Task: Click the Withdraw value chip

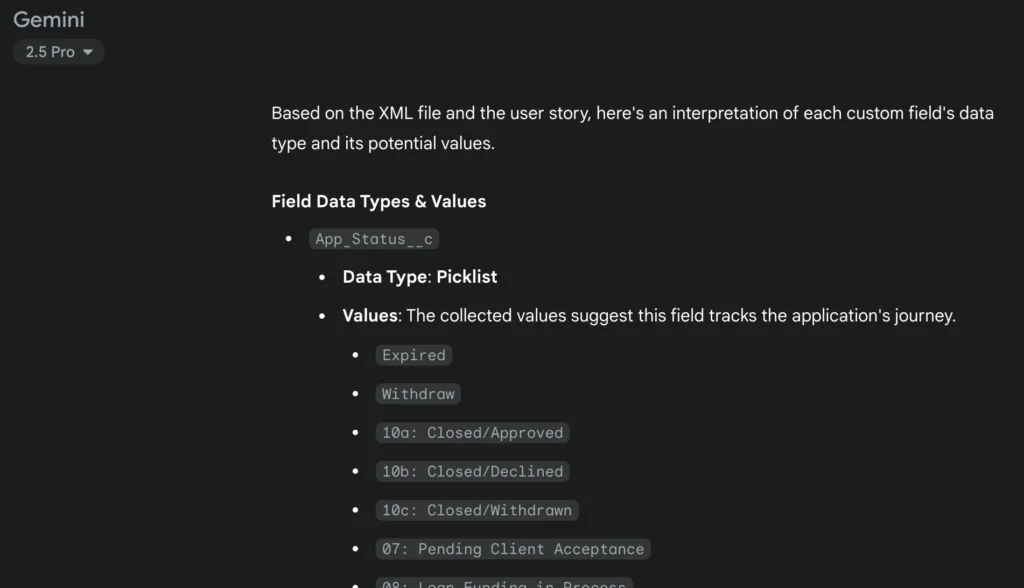Action: [x=418, y=393]
